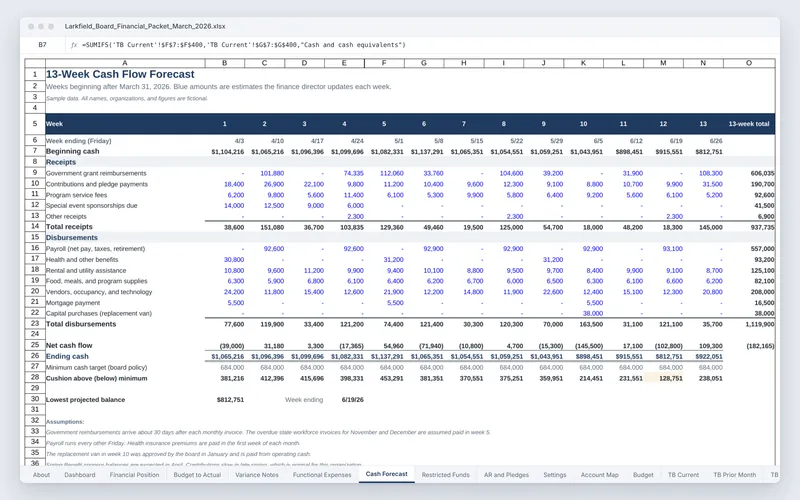This screenshot has height=500, width=800.
Task: Select the column E header
Action: (344, 63)
